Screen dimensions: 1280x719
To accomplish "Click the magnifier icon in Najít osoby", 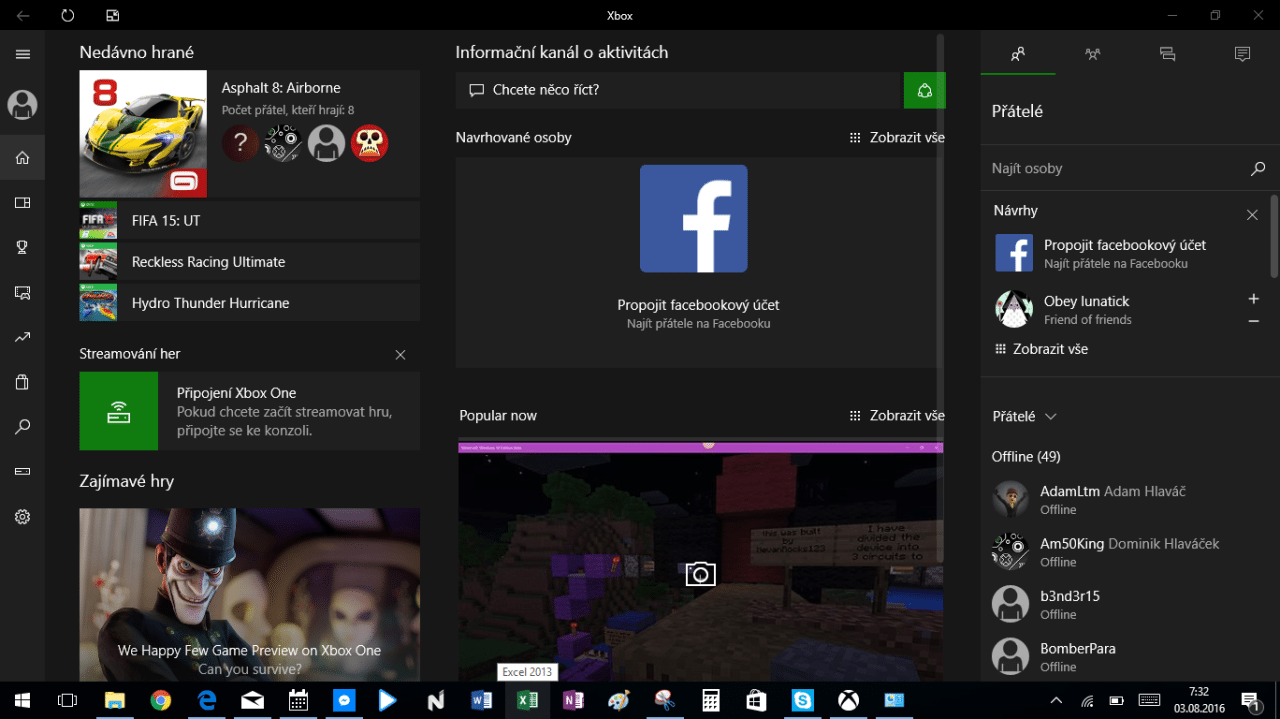I will pyautogui.click(x=1258, y=169).
